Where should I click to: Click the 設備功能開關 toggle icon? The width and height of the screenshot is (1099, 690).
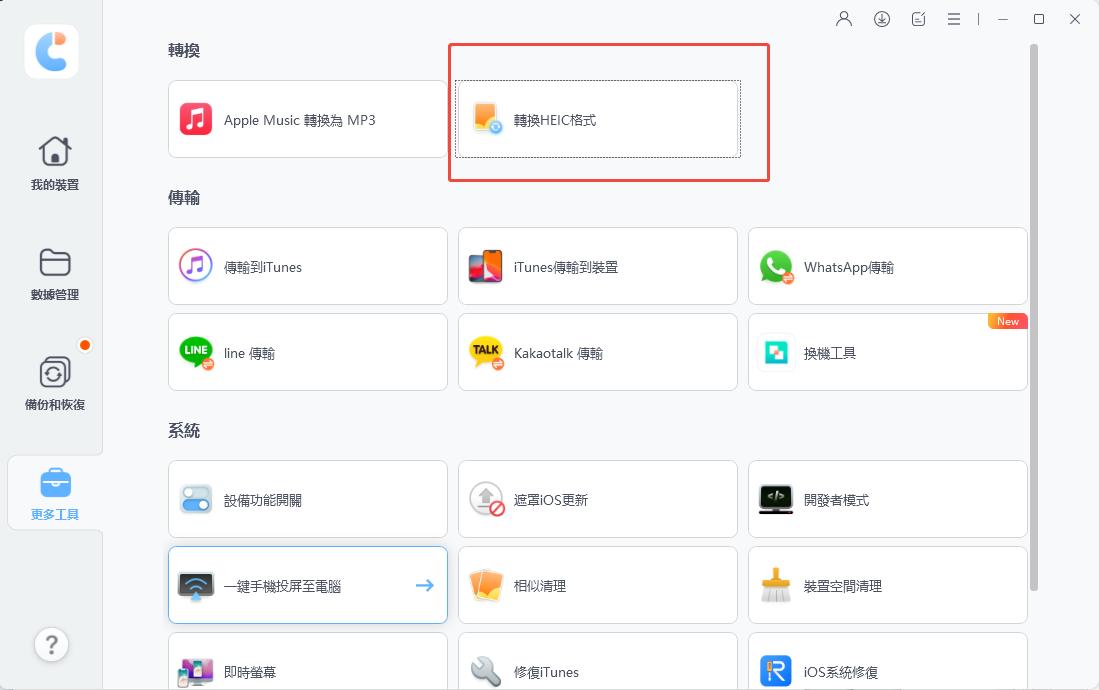196,499
